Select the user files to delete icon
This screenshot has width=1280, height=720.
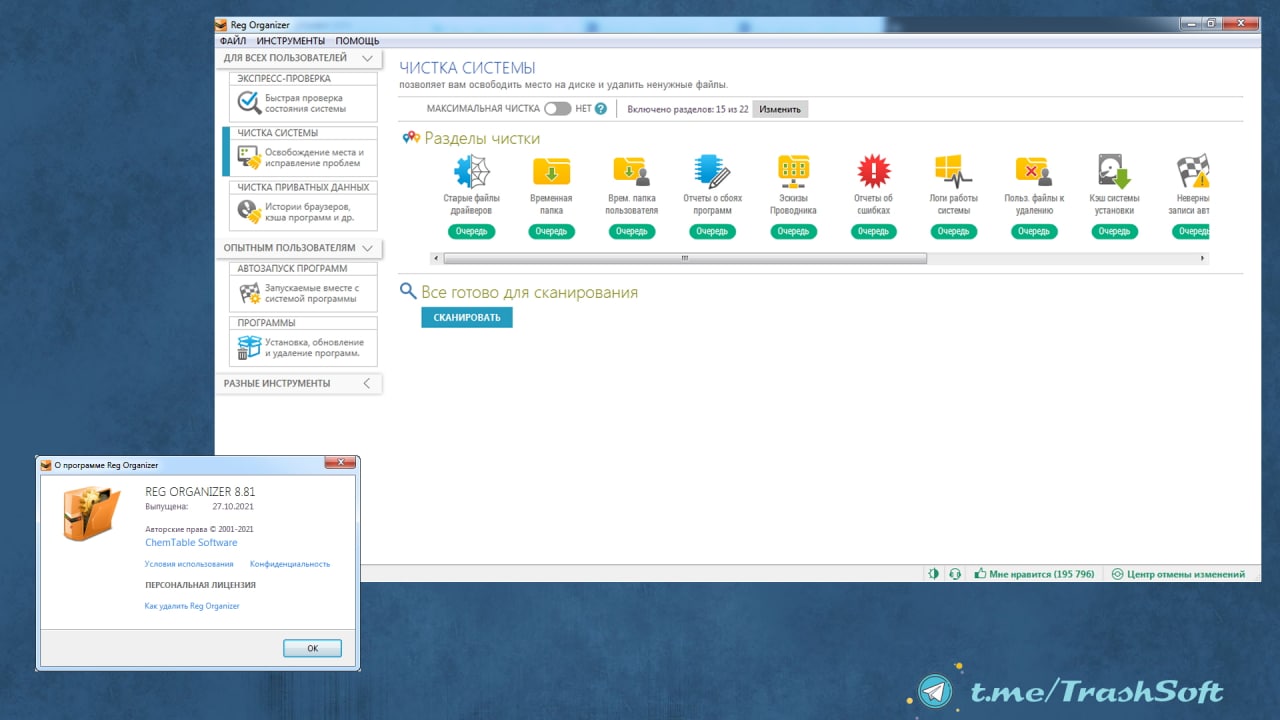pos(1033,172)
